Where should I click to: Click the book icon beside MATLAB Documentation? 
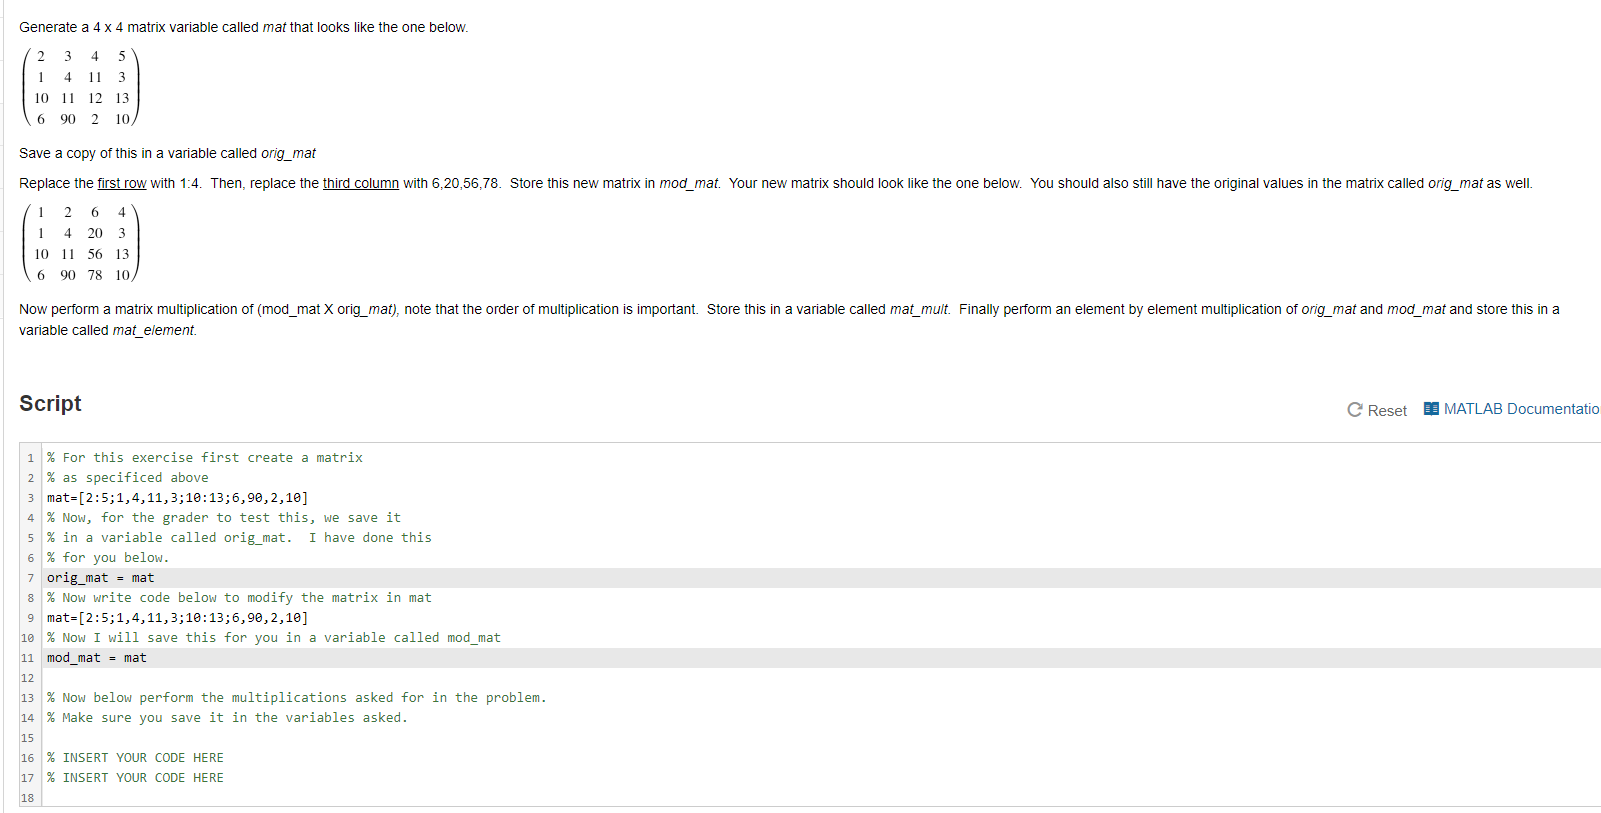point(1431,409)
